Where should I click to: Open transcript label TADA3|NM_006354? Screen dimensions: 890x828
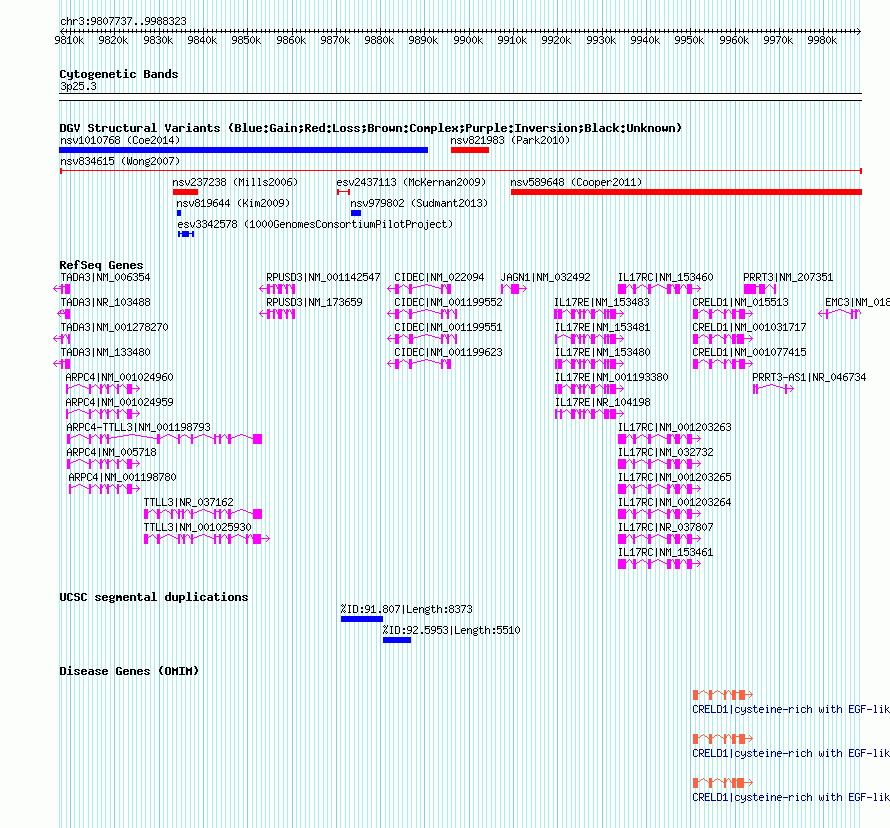click(105, 278)
